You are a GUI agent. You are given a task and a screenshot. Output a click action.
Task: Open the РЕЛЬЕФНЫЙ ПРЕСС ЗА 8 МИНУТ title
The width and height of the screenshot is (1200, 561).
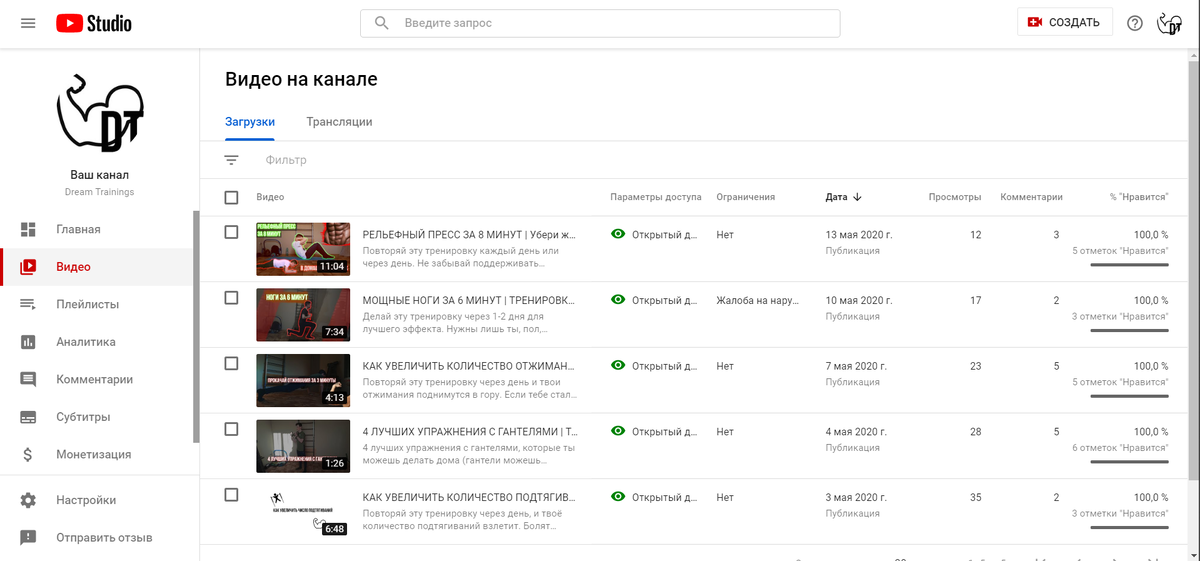tap(469, 236)
